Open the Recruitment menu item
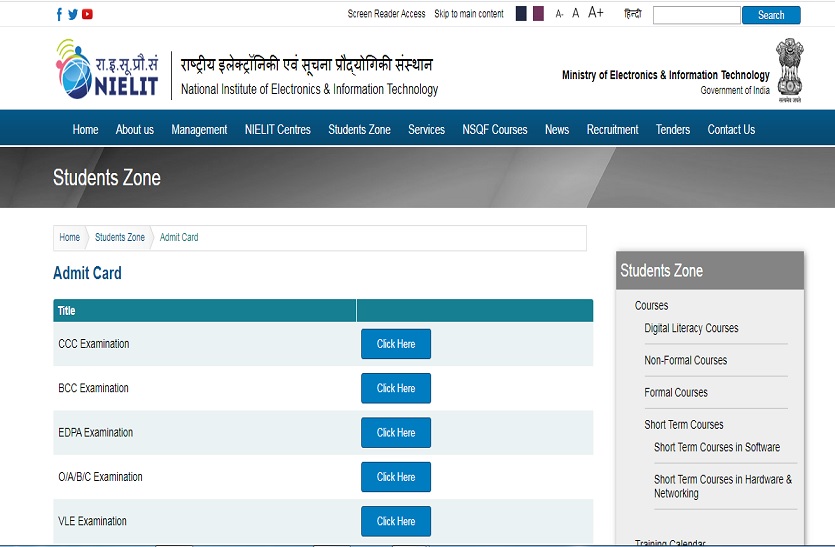835x547 pixels. point(612,129)
